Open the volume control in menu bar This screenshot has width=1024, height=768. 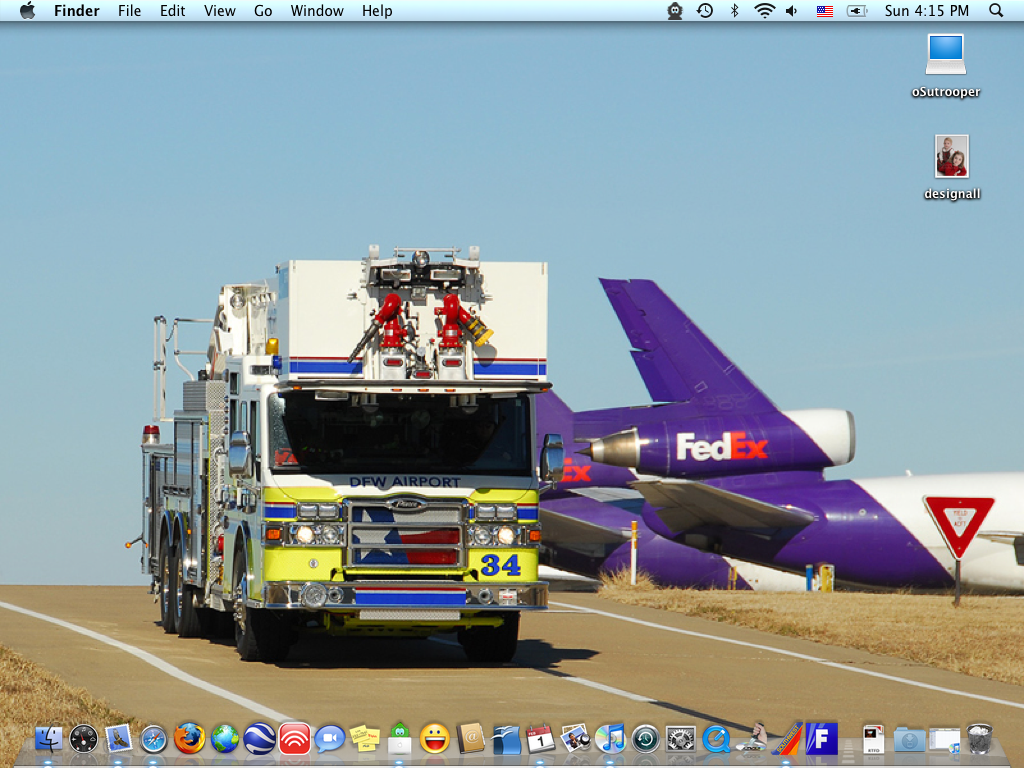click(x=792, y=10)
